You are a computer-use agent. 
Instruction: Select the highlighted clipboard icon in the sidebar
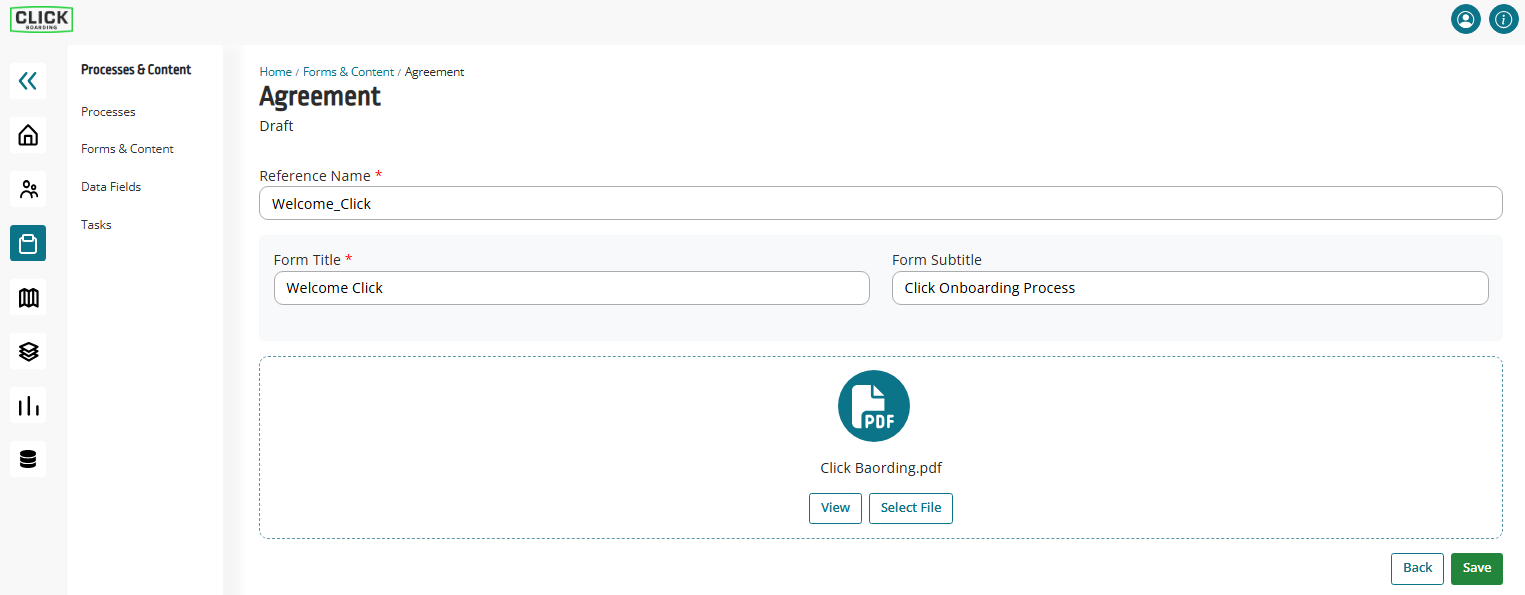point(28,243)
